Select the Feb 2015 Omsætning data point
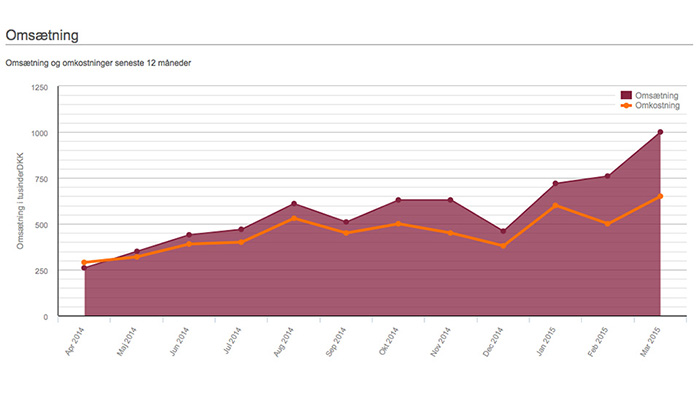 tap(608, 176)
